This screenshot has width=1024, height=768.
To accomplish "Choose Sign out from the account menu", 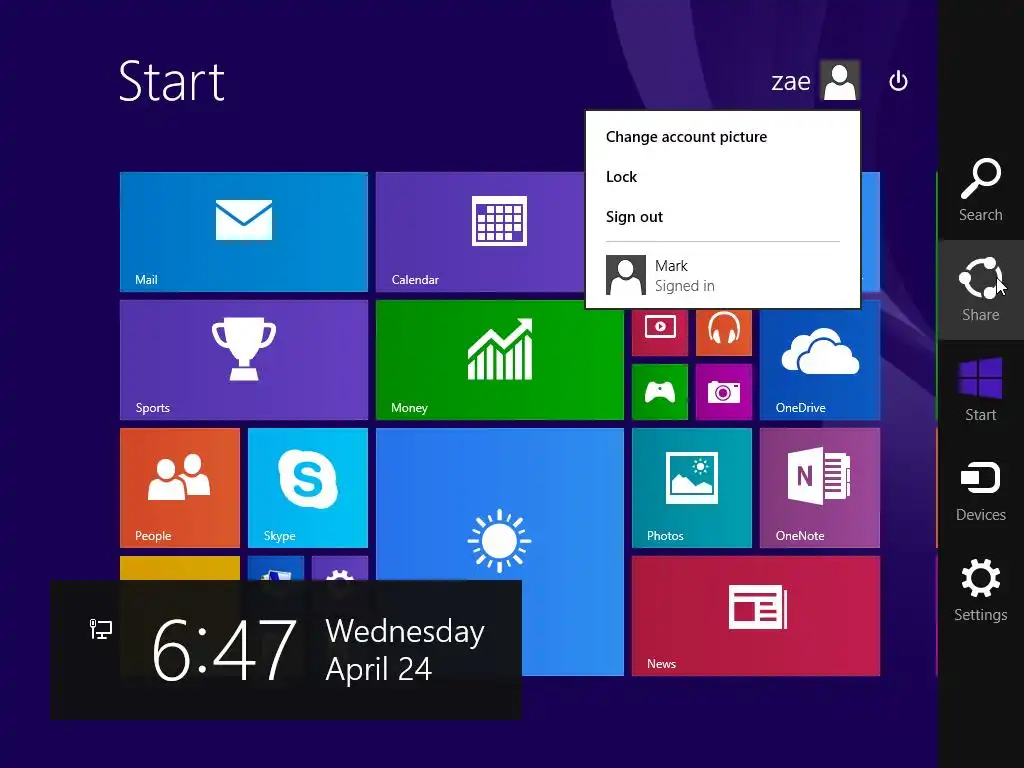I will [634, 216].
